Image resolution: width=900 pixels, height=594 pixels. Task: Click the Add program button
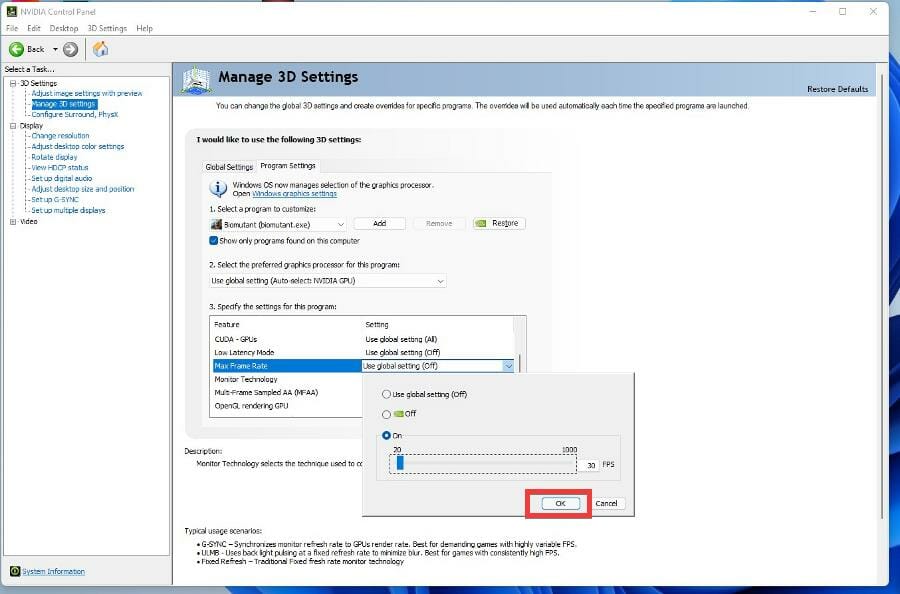(x=379, y=223)
